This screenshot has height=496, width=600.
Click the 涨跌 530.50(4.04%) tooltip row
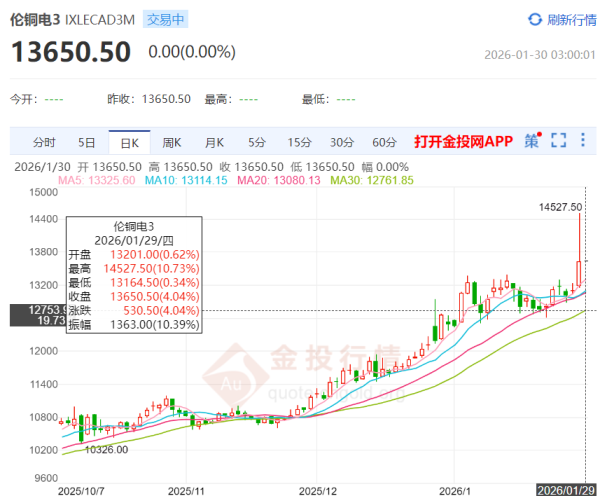pos(134,310)
